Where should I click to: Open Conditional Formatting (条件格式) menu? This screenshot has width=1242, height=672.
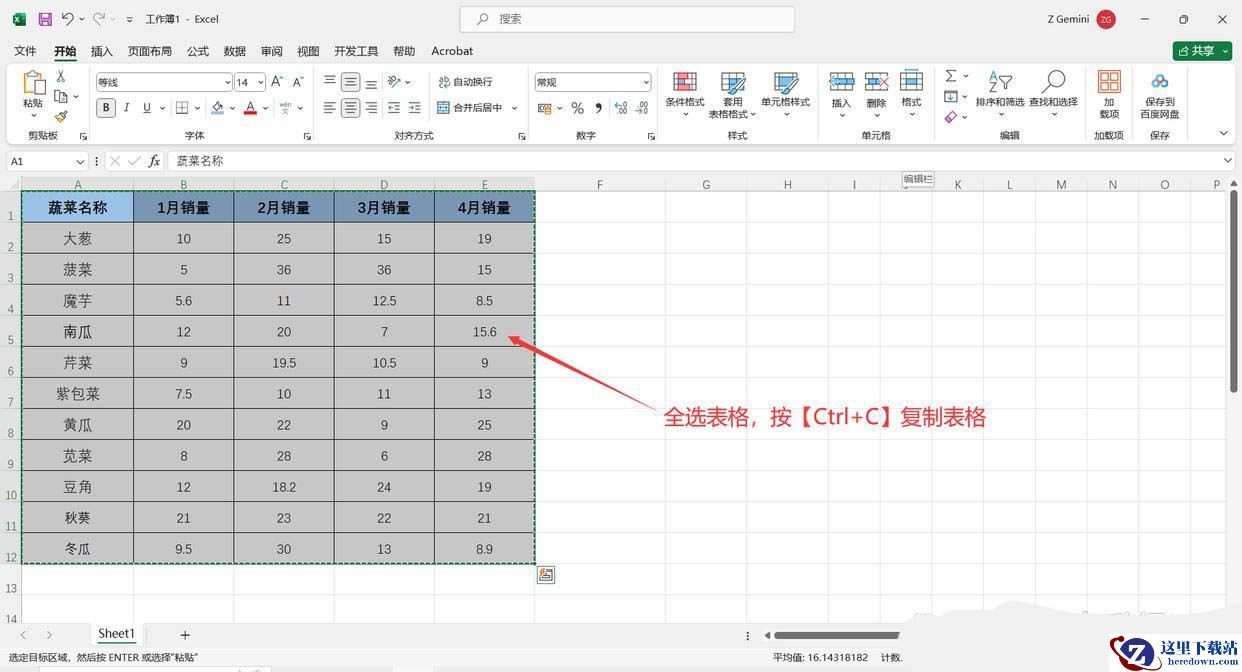685,95
